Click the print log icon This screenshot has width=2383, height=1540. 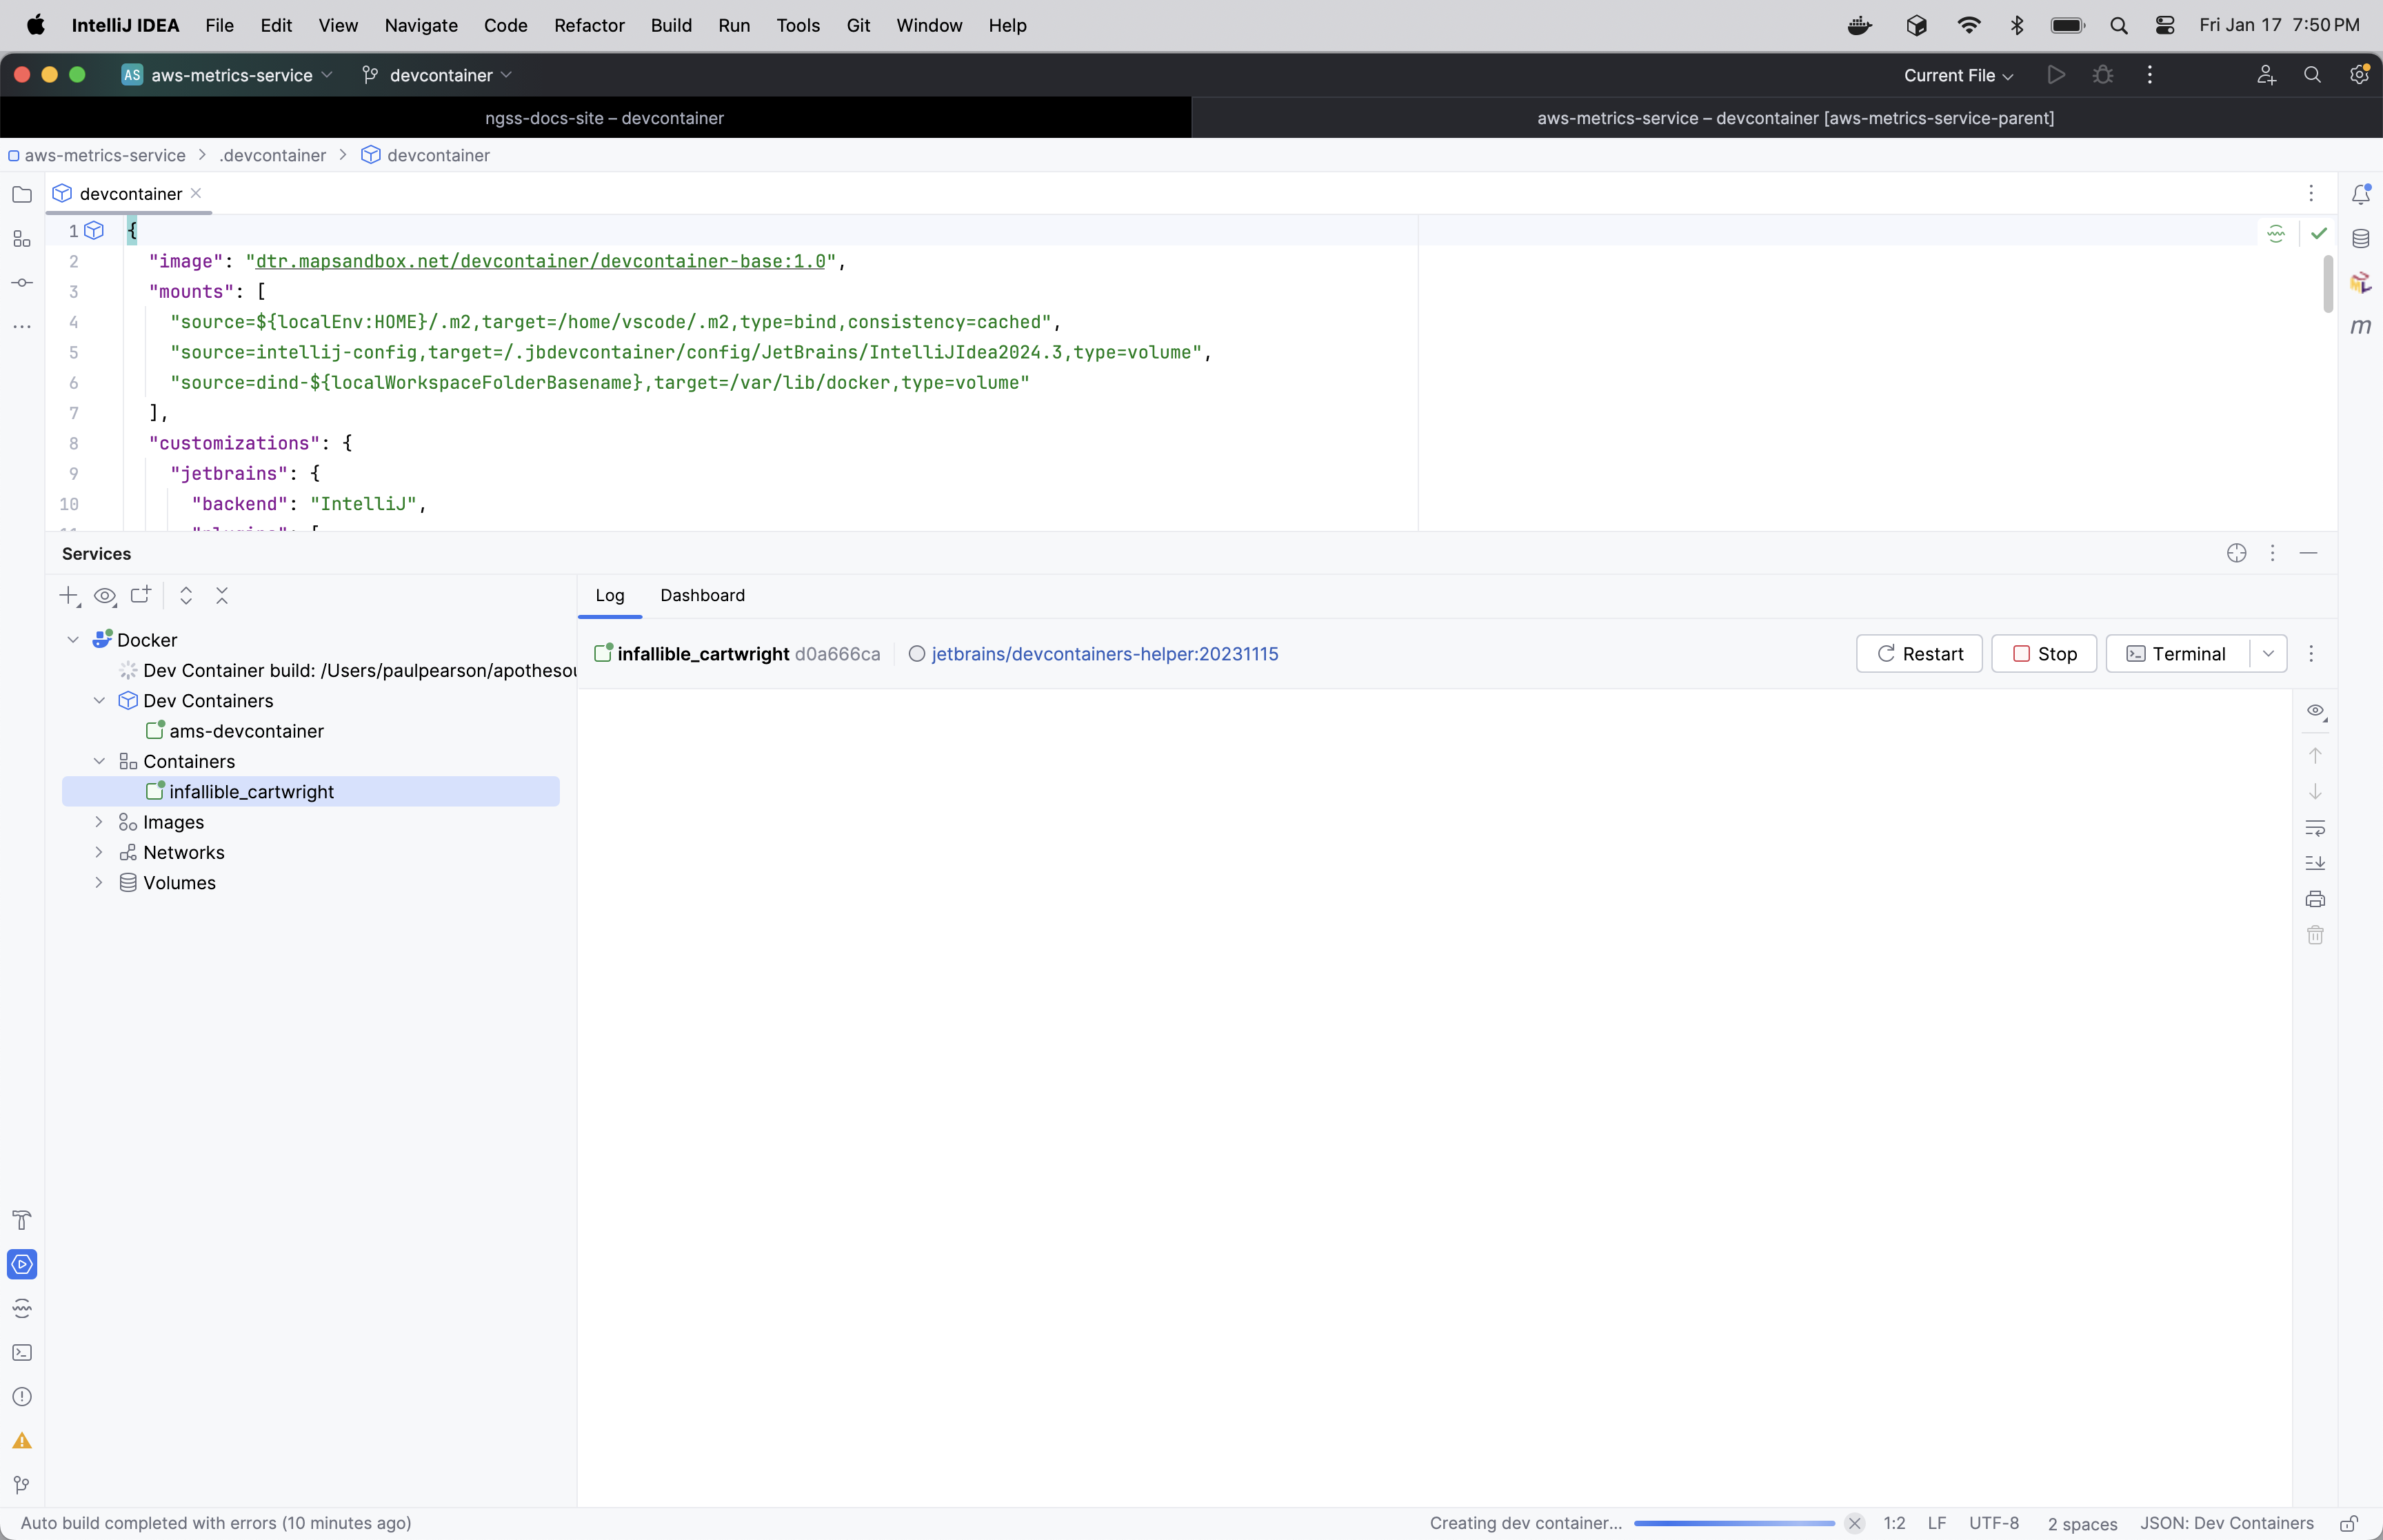point(2315,899)
